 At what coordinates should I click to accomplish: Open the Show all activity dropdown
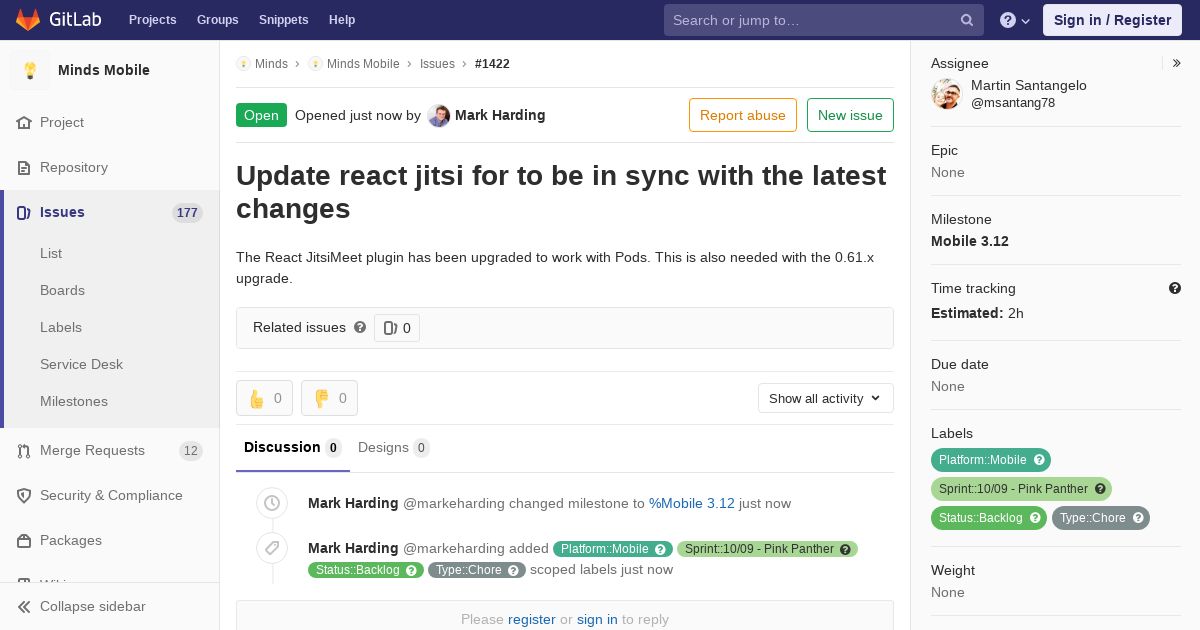(825, 398)
